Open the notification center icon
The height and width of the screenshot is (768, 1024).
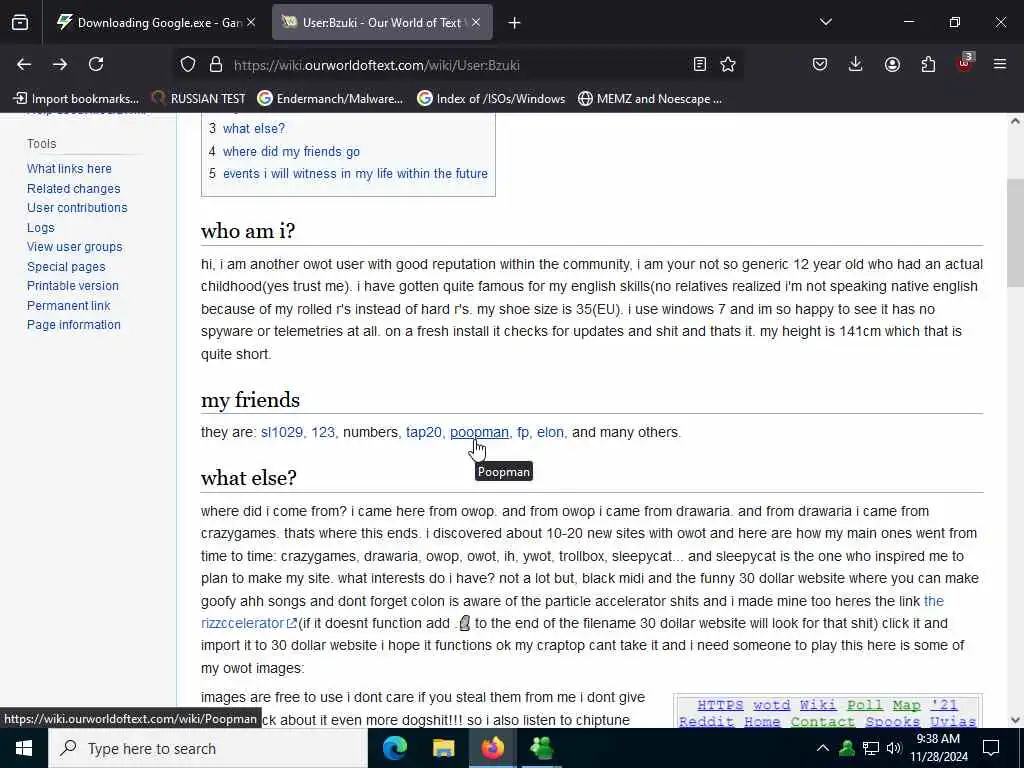(991, 748)
